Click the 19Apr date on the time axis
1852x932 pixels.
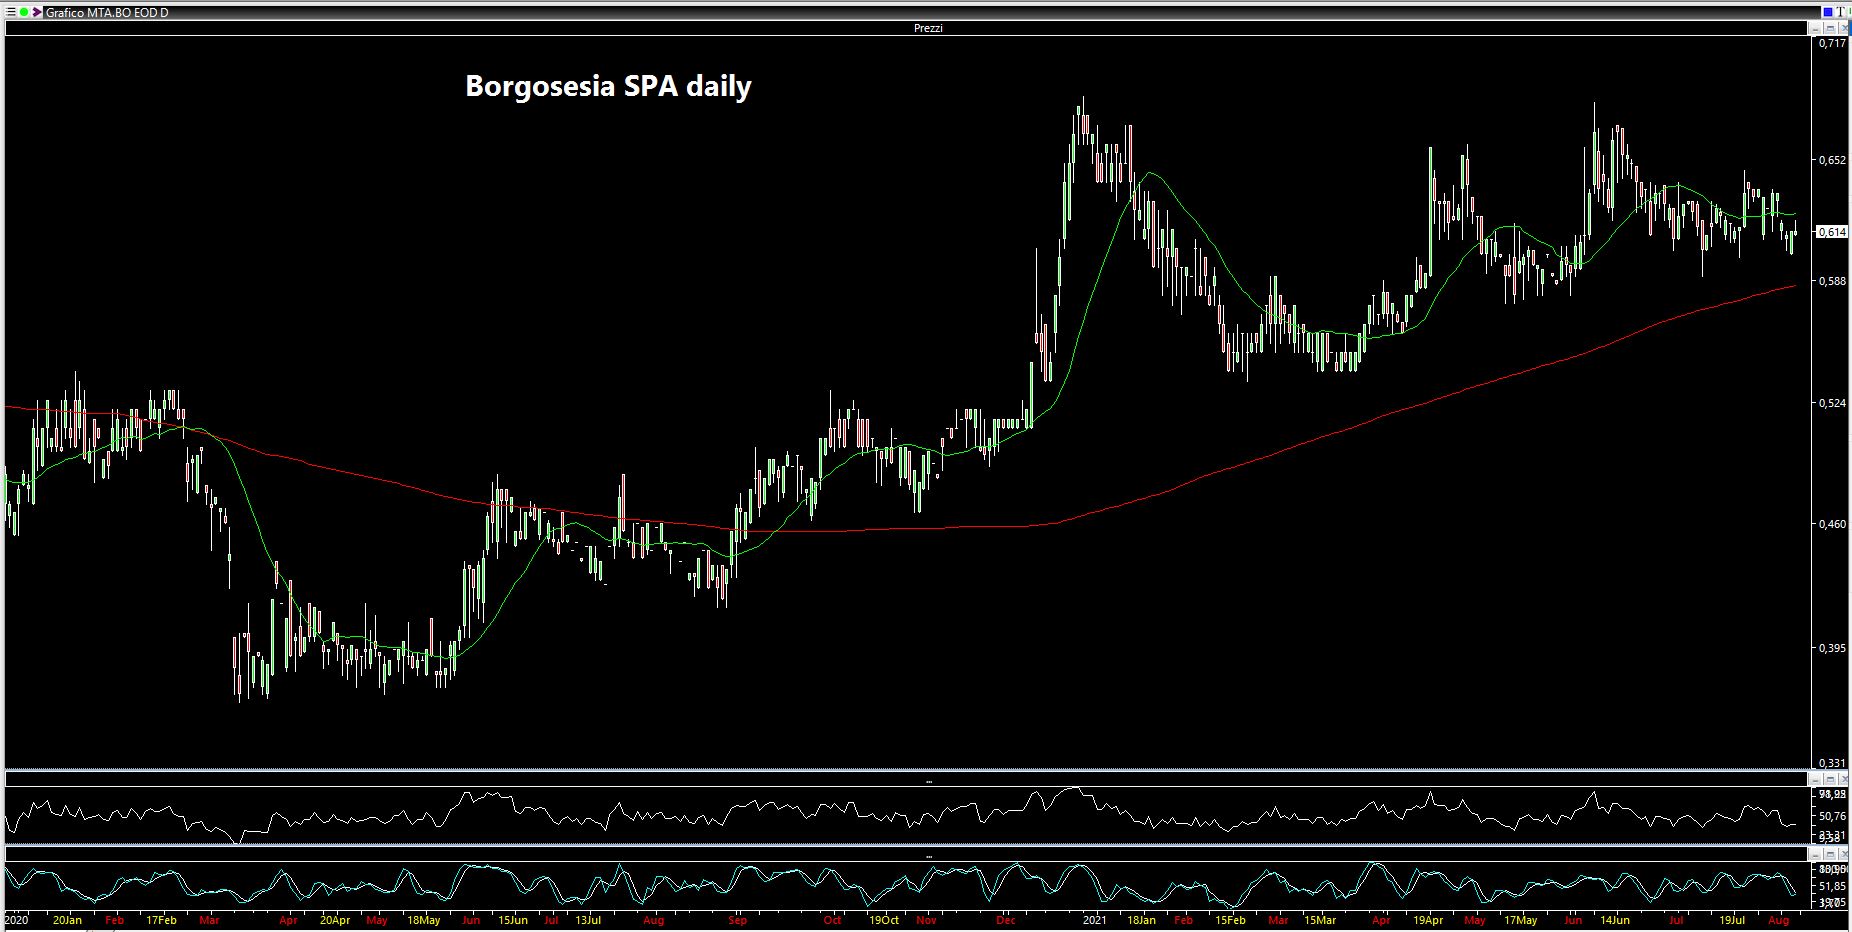pos(1428,920)
